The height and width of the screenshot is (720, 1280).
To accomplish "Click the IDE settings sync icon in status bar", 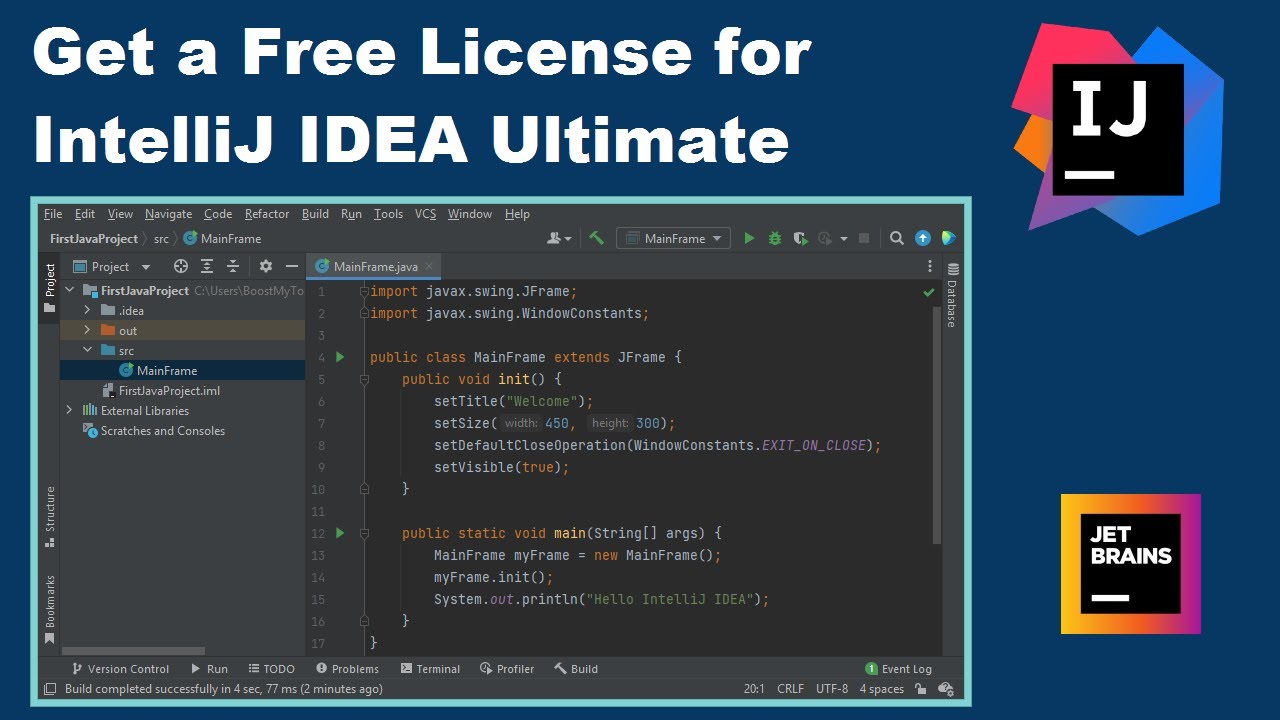I will 946,689.
